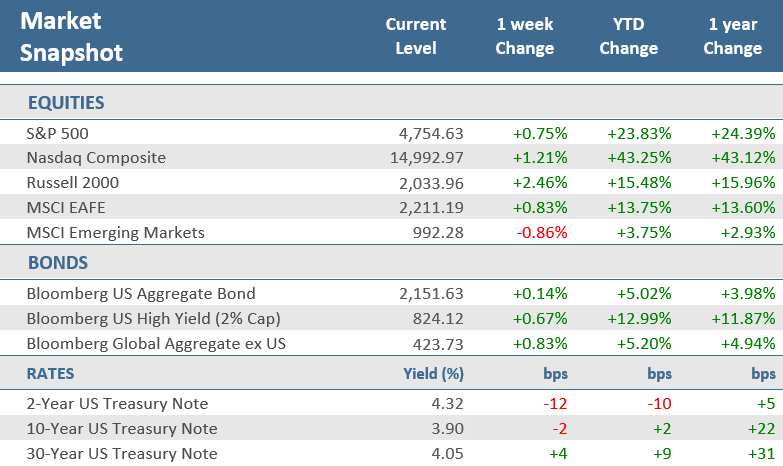Click 2-Year Treasury yield 4.32
Image resolution: width=783 pixels, height=466 pixels.
point(447,404)
